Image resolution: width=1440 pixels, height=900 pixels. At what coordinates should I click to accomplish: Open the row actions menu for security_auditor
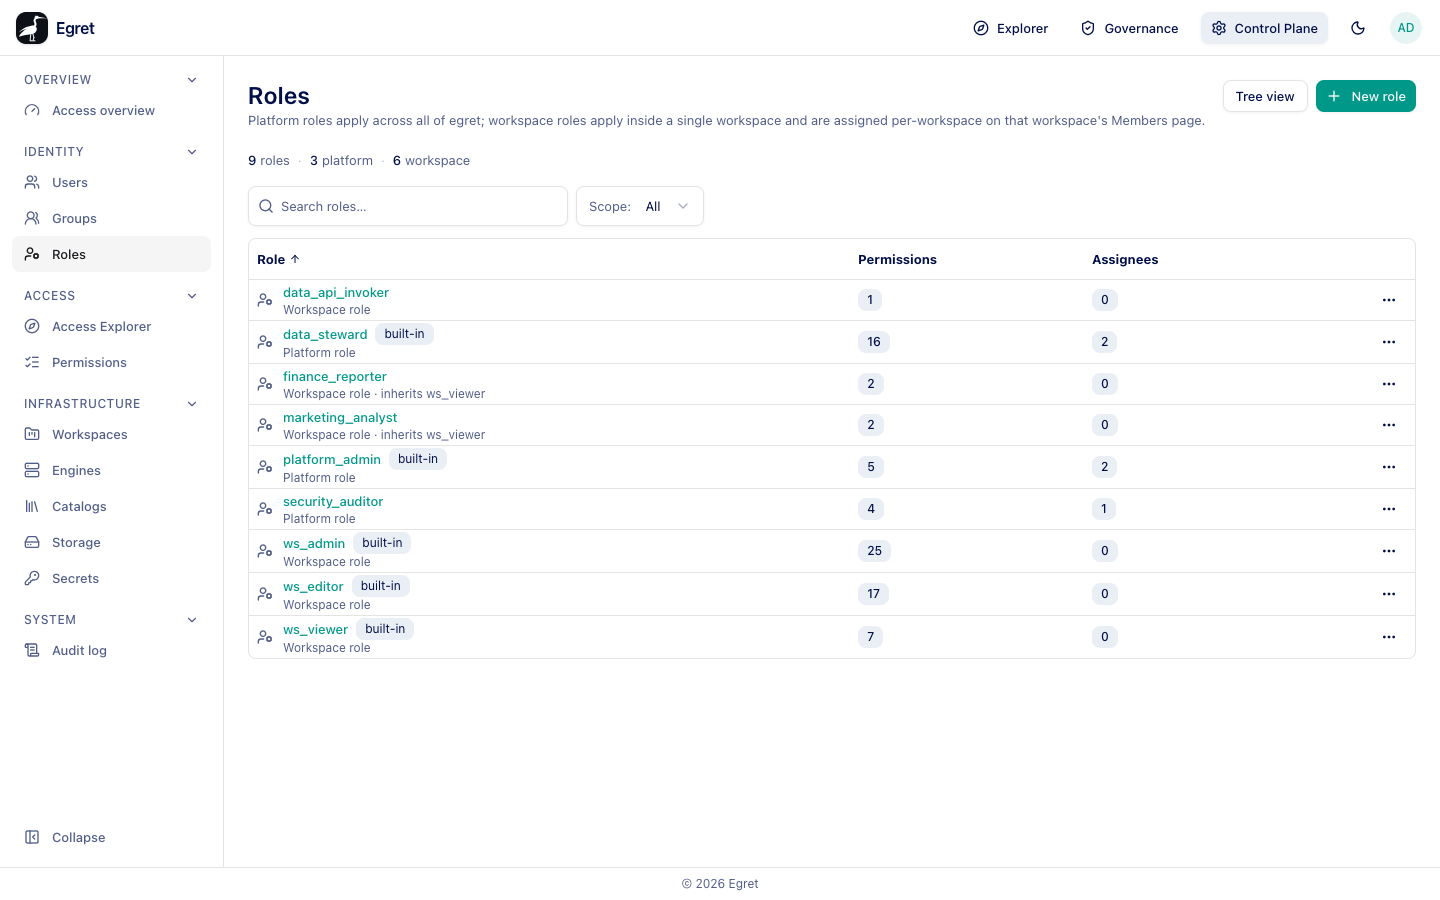pyautogui.click(x=1389, y=509)
